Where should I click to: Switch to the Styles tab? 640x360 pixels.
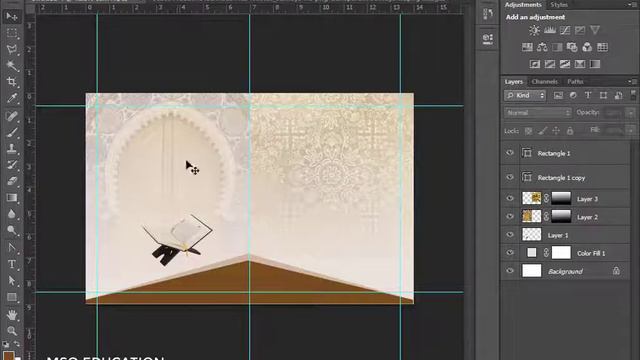559,5
